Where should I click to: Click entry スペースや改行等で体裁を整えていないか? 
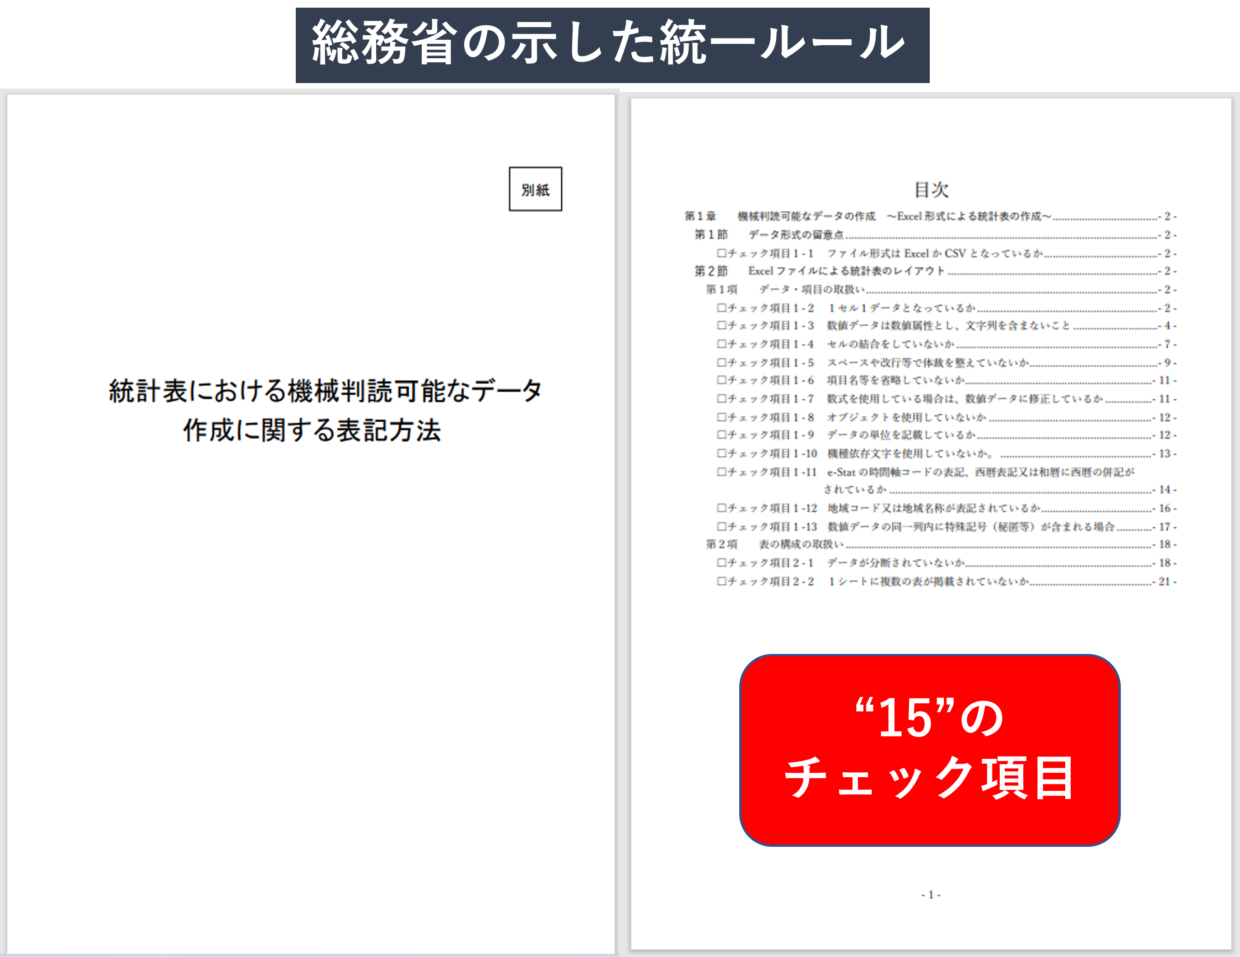pyautogui.click(x=927, y=363)
